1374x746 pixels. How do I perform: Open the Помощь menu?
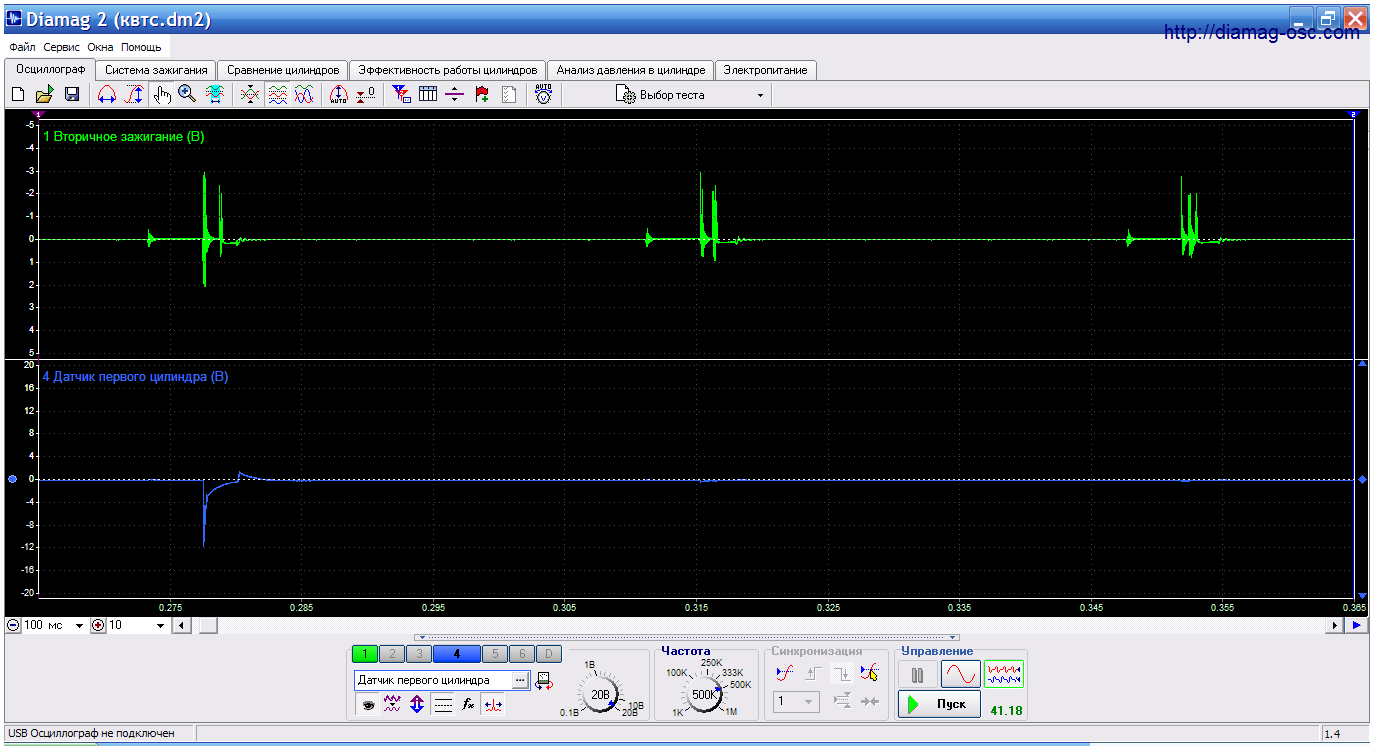141,47
